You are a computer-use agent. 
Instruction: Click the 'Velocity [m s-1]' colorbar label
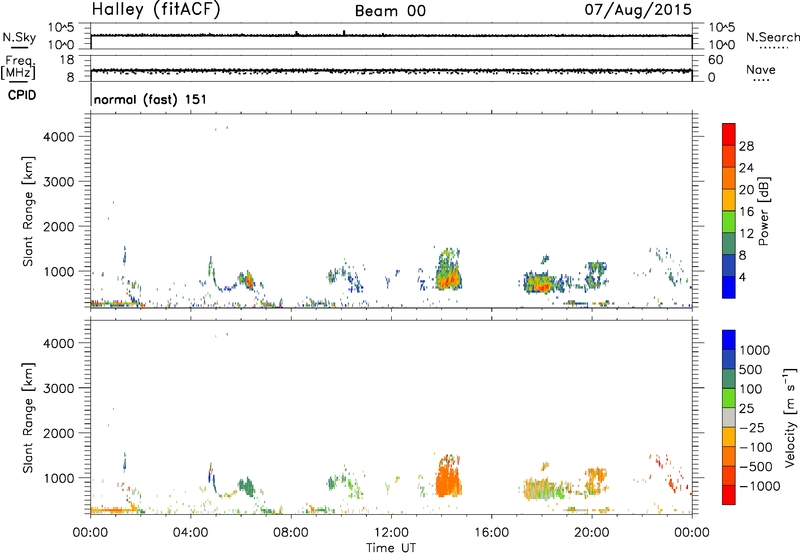[x=790, y=417]
